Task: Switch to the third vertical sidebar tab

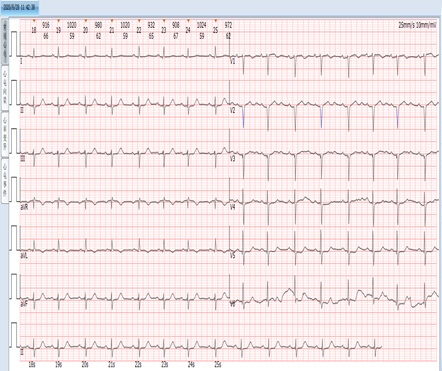Action: pos(5,134)
